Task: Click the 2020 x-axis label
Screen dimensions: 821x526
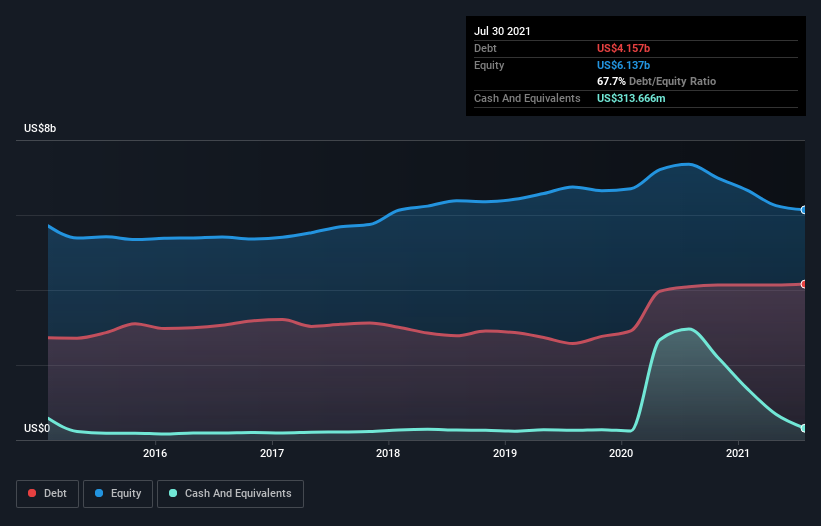Action: click(621, 453)
